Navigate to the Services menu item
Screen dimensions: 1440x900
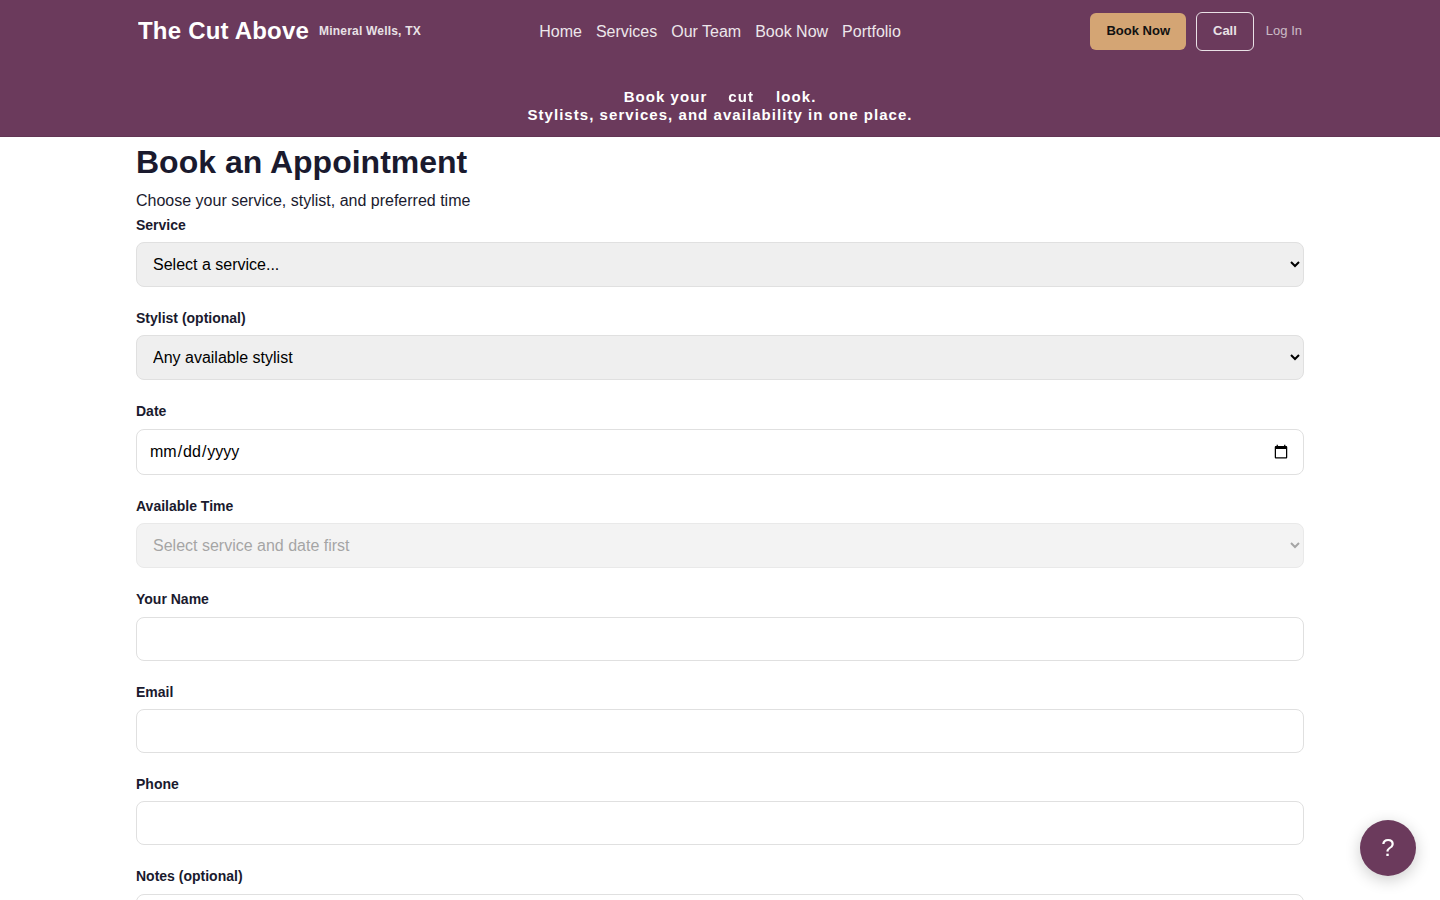(x=626, y=31)
